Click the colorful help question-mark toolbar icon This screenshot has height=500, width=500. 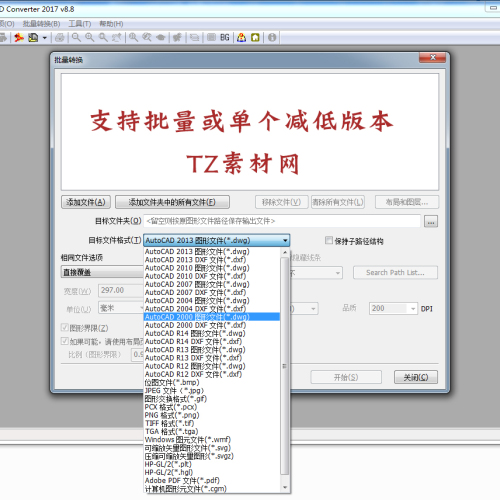pyautogui.click(x=241, y=37)
